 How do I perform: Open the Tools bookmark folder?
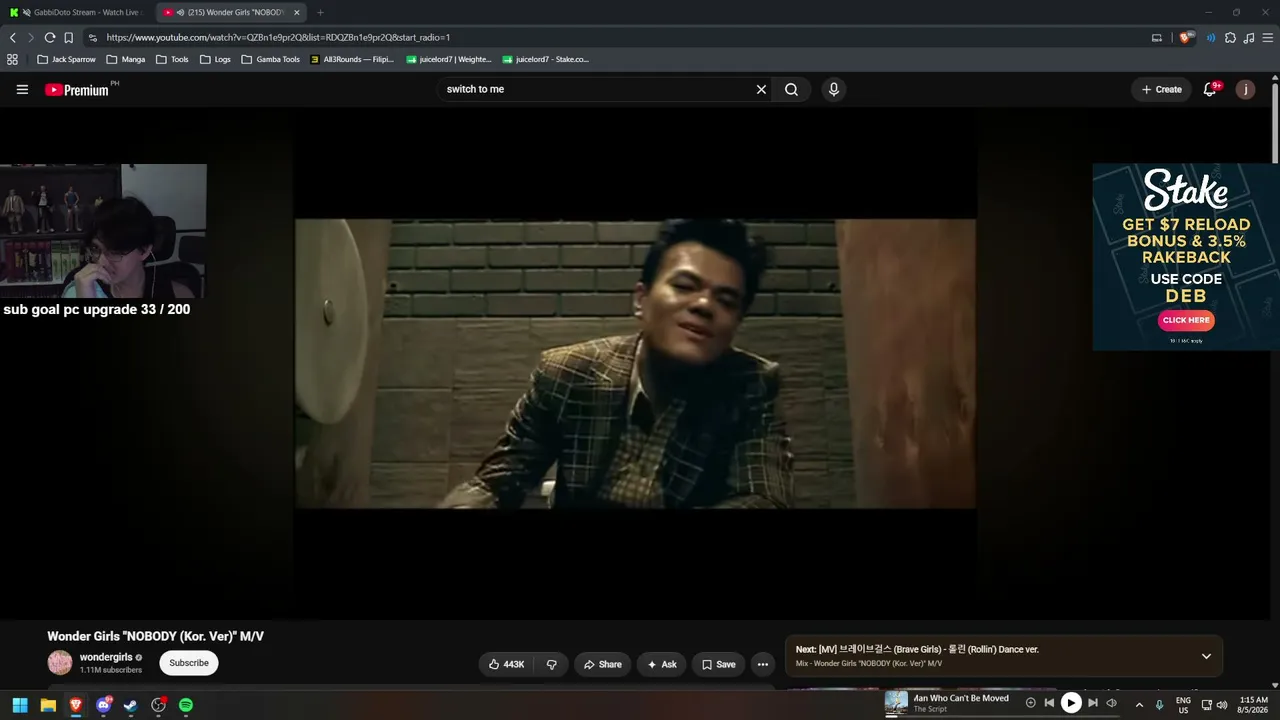[x=172, y=59]
